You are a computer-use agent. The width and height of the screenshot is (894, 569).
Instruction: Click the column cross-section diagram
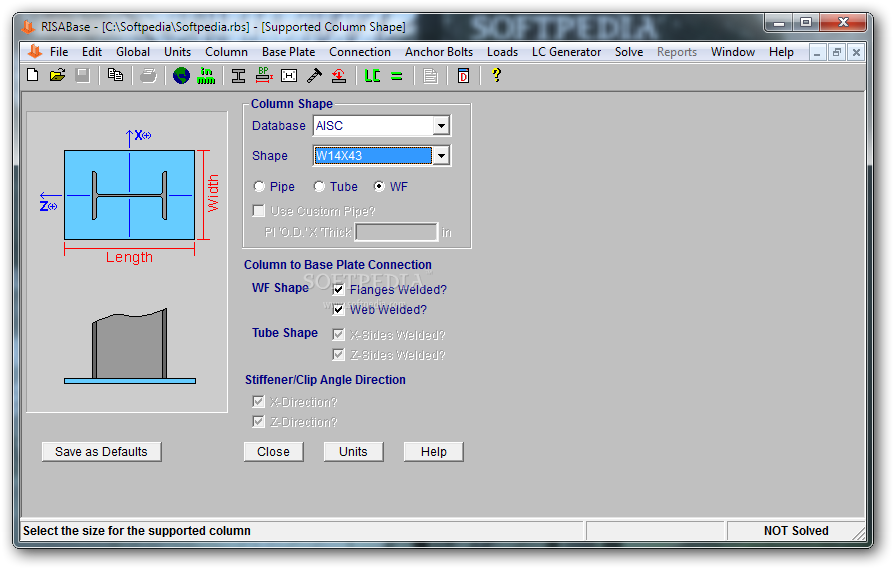tap(129, 195)
